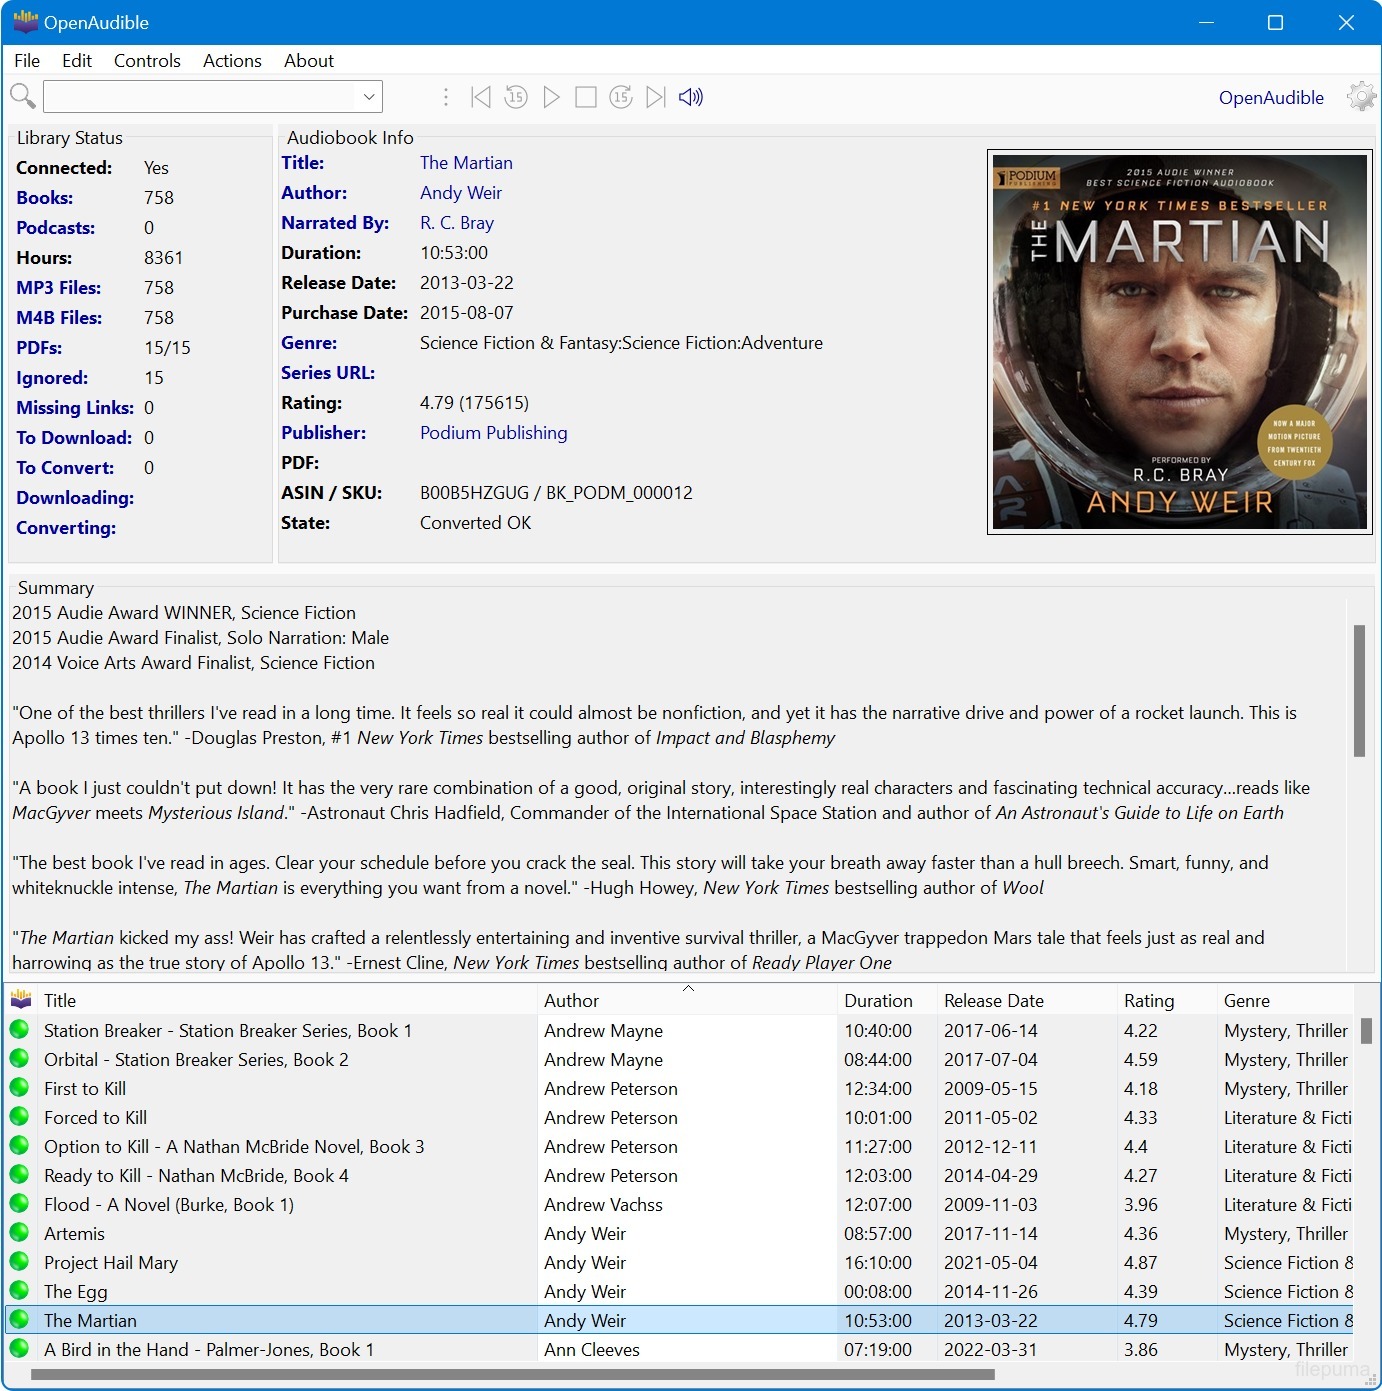Open the R. C. Bray narrator link

coord(457,223)
